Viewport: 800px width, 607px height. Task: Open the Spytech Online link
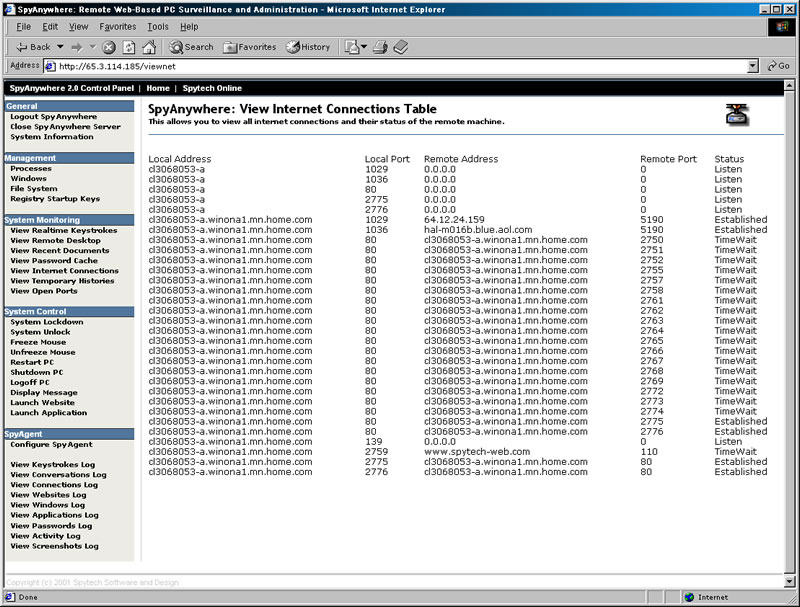[212, 88]
